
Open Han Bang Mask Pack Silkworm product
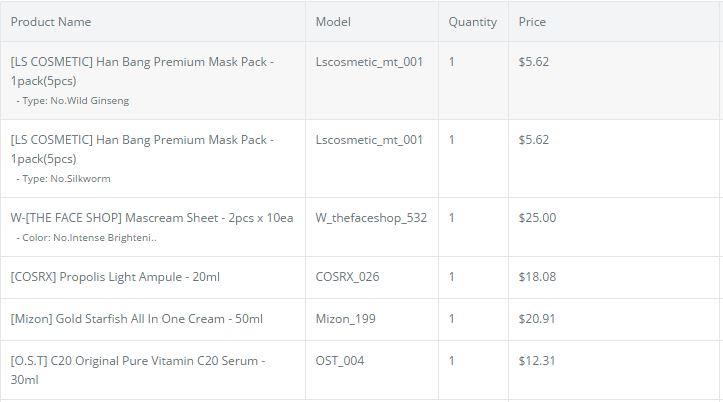coord(142,148)
